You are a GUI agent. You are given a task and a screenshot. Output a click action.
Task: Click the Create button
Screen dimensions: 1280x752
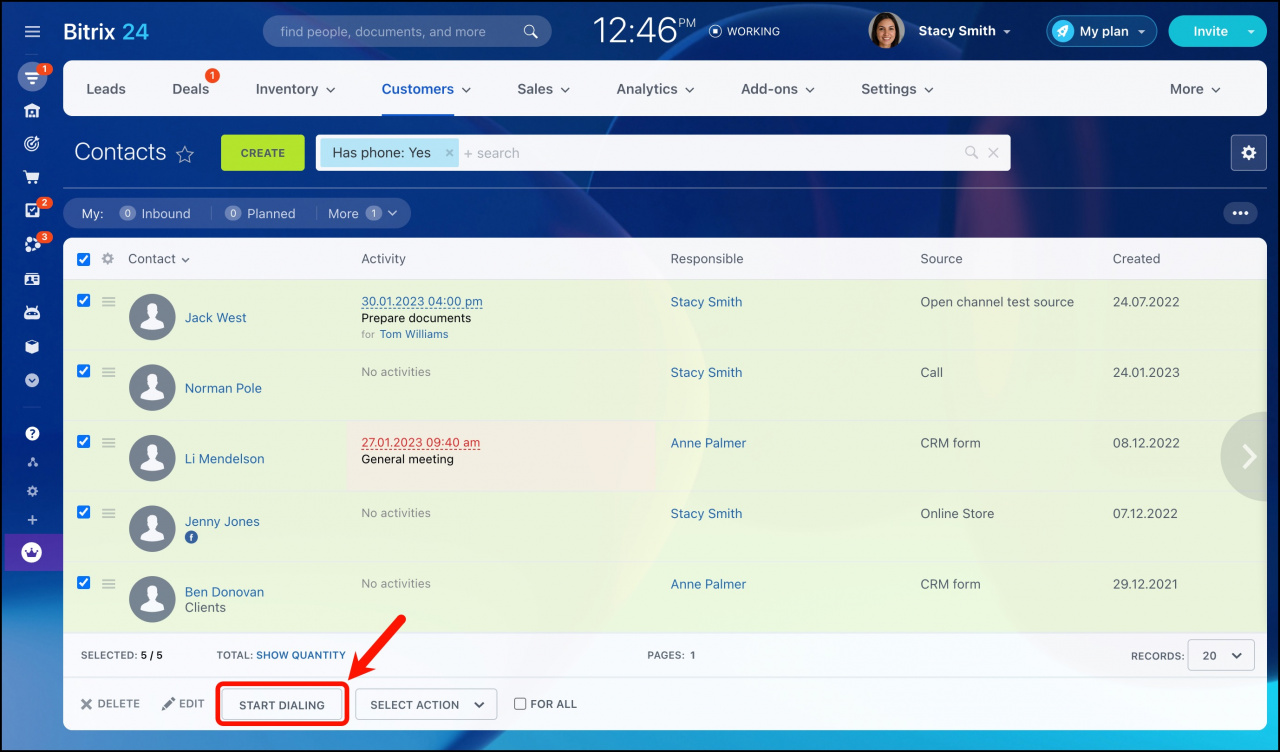[x=263, y=153]
